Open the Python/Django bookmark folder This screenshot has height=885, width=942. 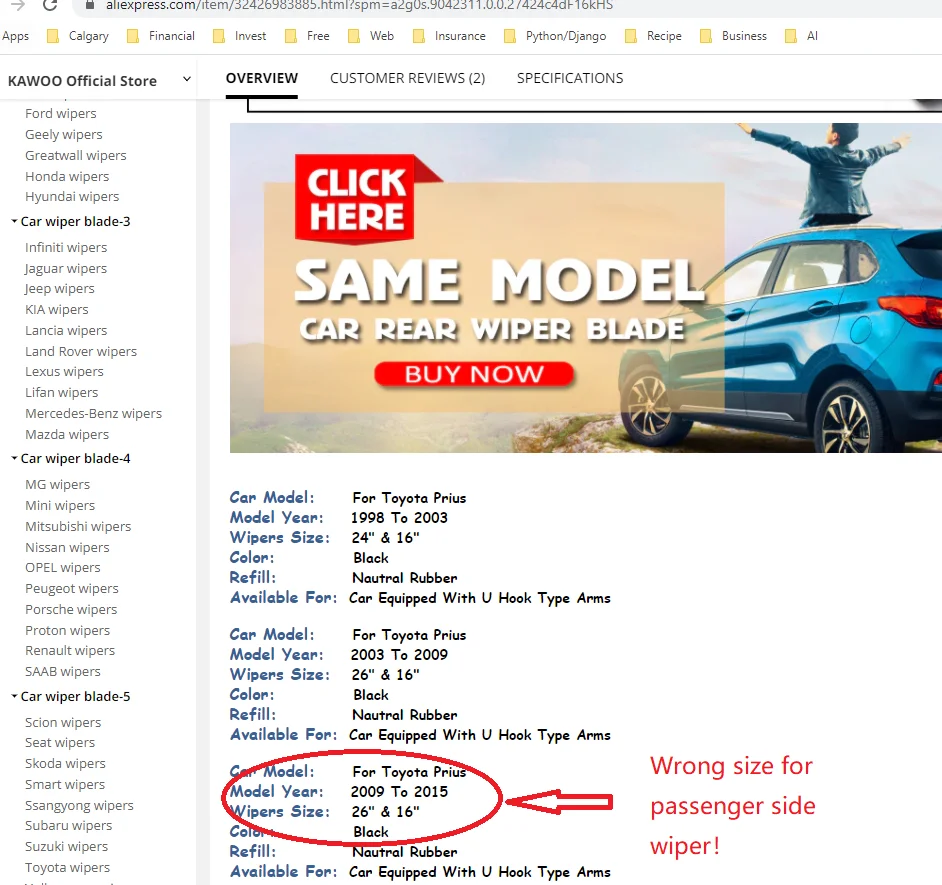(555, 36)
